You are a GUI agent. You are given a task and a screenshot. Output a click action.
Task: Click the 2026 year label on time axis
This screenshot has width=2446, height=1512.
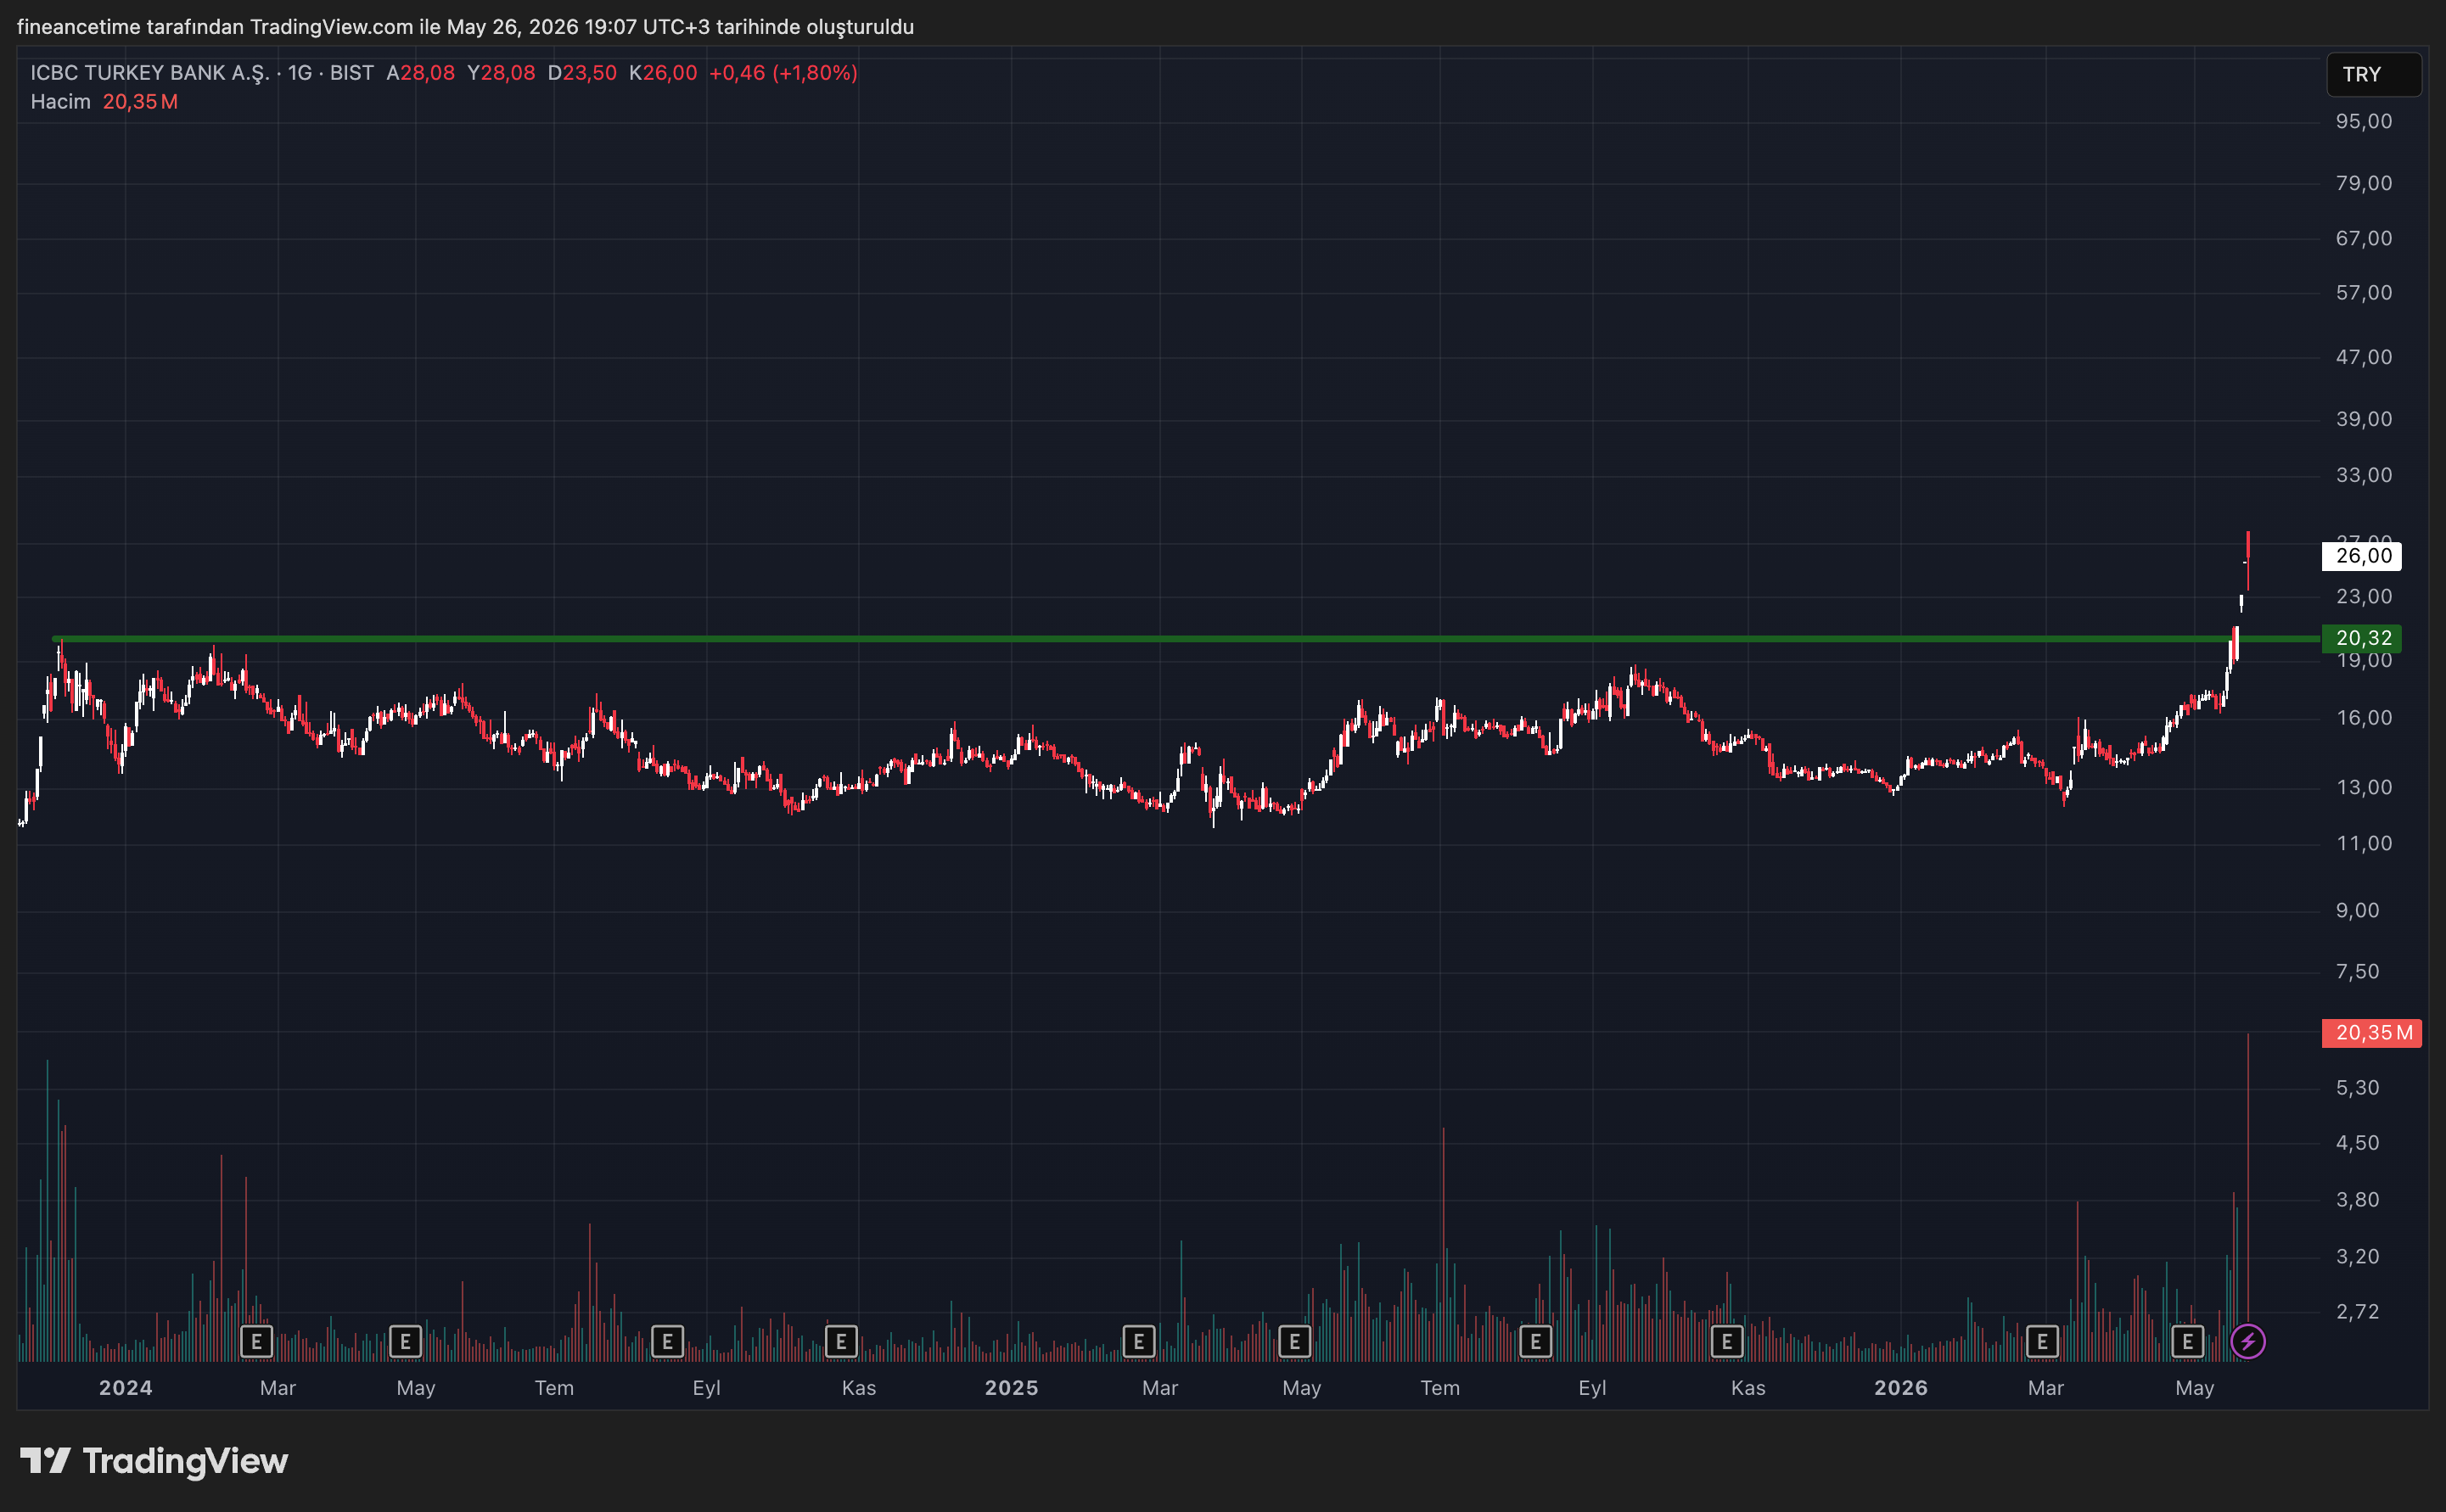pyautogui.click(x=1901, y=1388)
